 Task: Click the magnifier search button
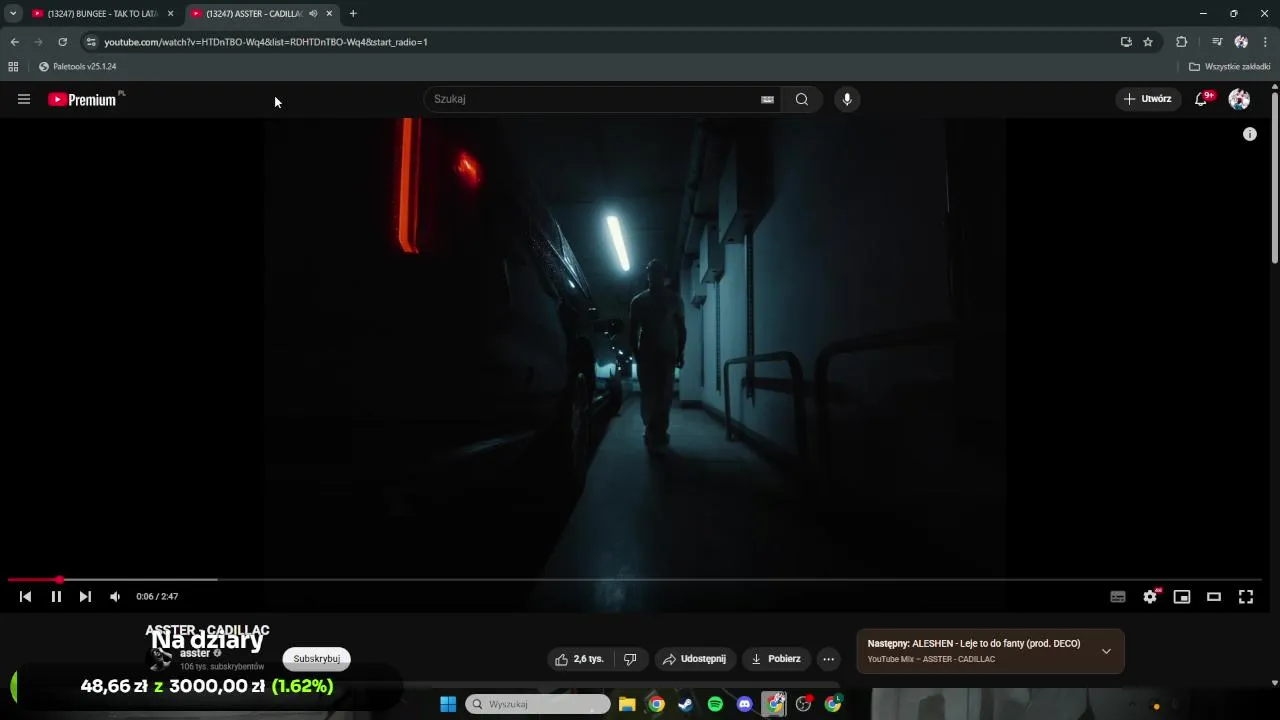(x=802, y=99)
